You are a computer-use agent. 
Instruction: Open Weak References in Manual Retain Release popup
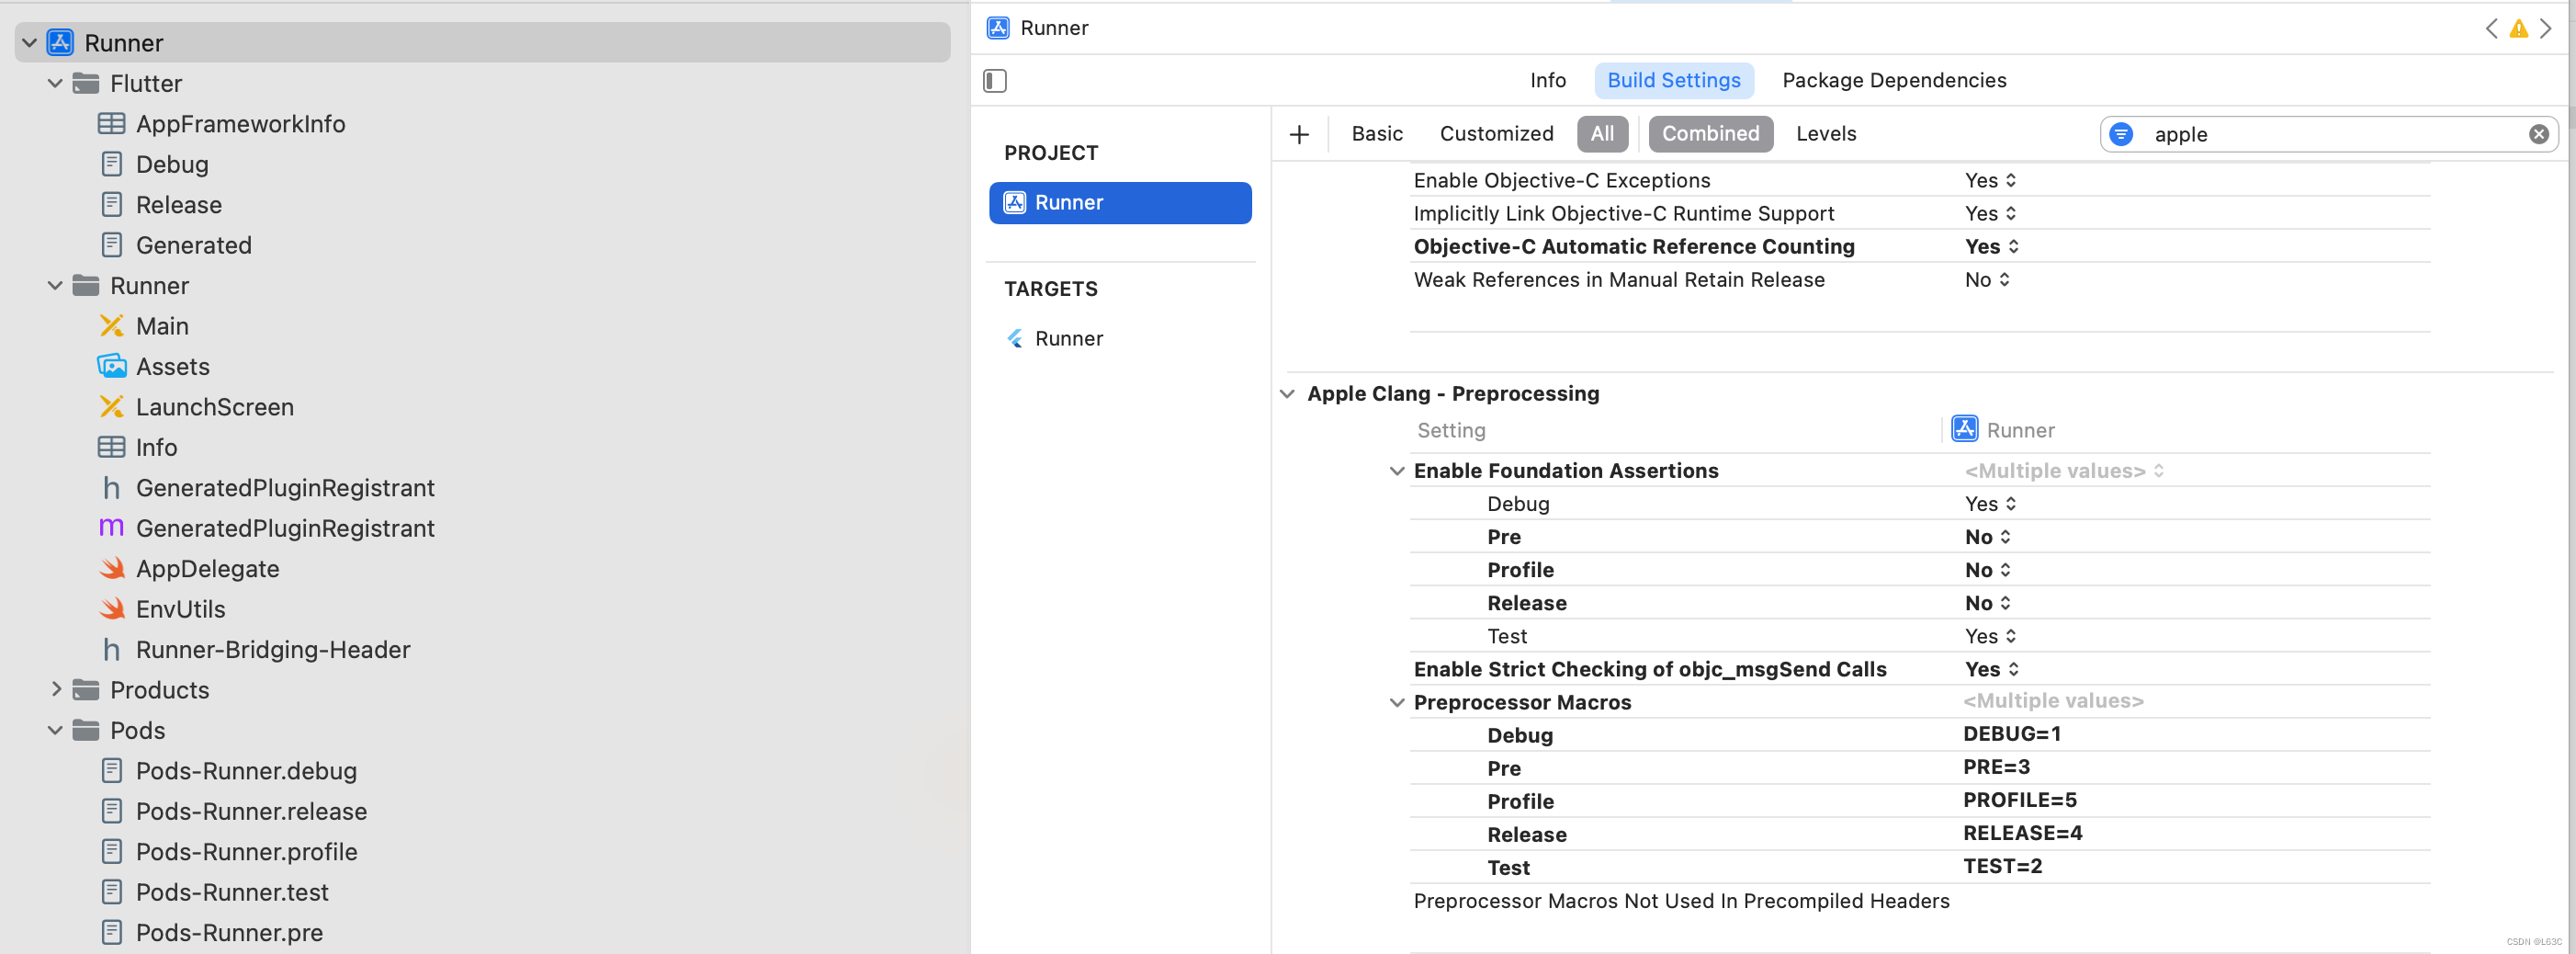(x=1986, y=280)
